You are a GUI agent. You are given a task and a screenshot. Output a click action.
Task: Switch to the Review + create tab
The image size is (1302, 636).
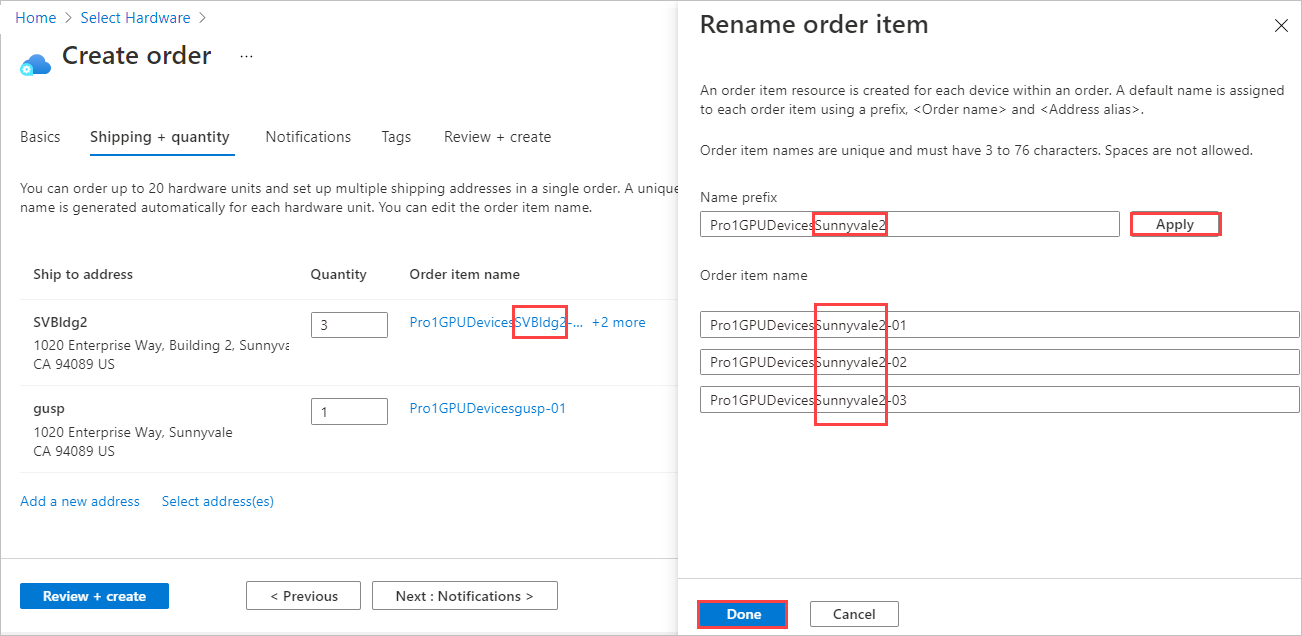point(497,136)
